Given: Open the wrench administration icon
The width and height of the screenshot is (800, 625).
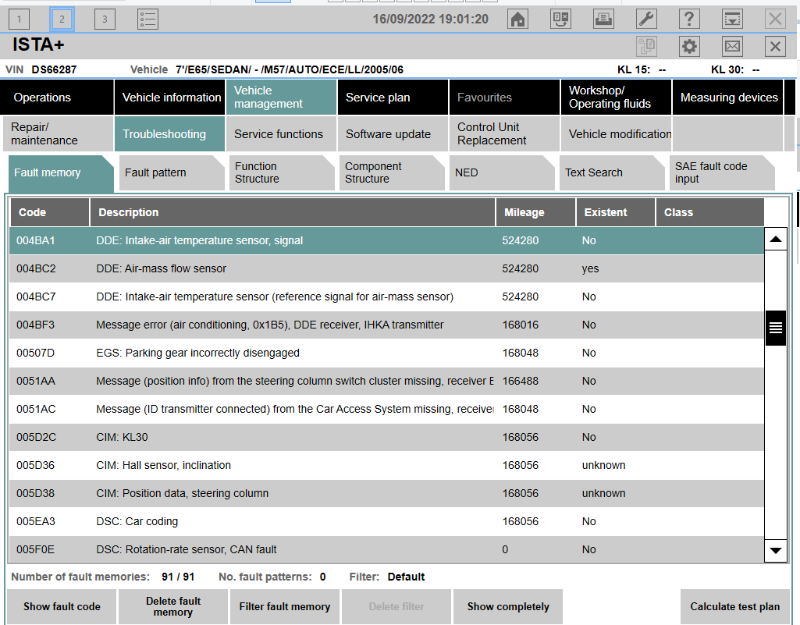Looking at the screenshot, I should click(x=646, y=19).
